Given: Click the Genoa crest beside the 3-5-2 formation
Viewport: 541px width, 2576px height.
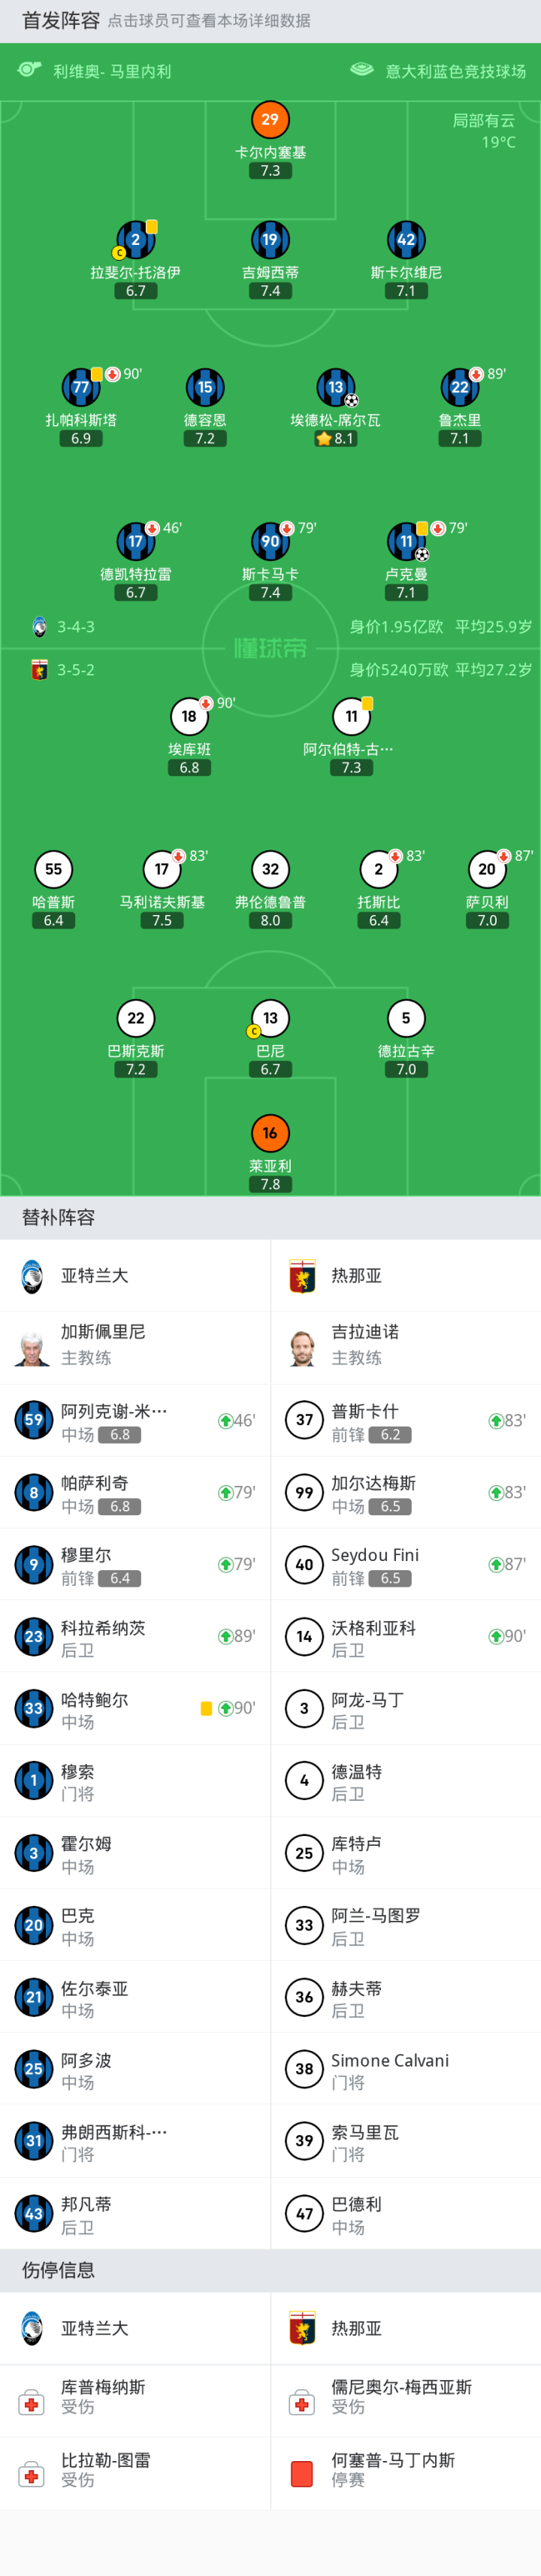Looking at the screenshot, I should coord(39,670).
